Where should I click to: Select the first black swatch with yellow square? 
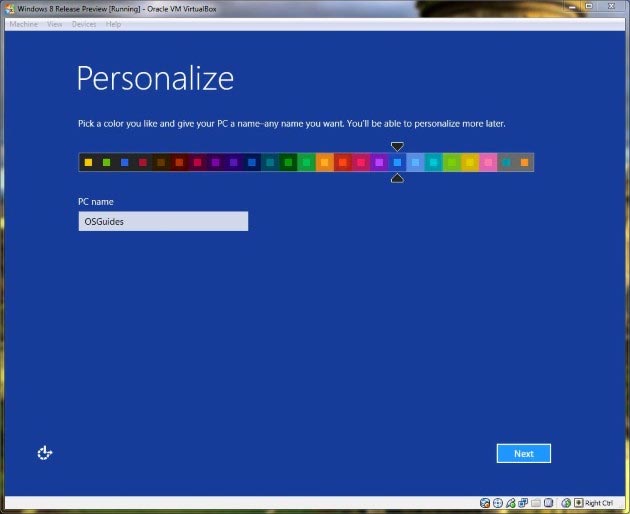pyautogui.click(x=88, y=162)
